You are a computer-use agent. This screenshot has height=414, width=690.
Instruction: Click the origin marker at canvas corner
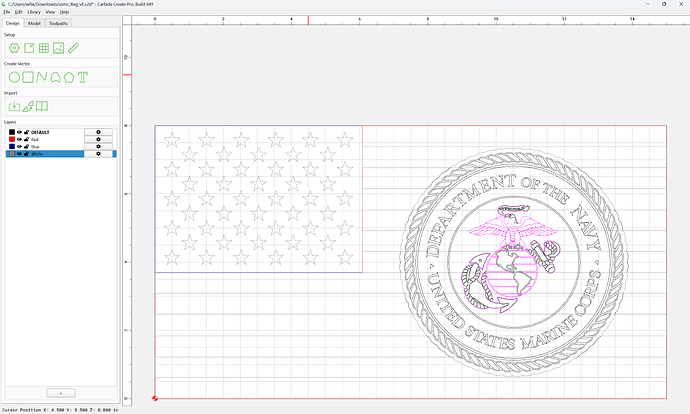click(155, 398)
